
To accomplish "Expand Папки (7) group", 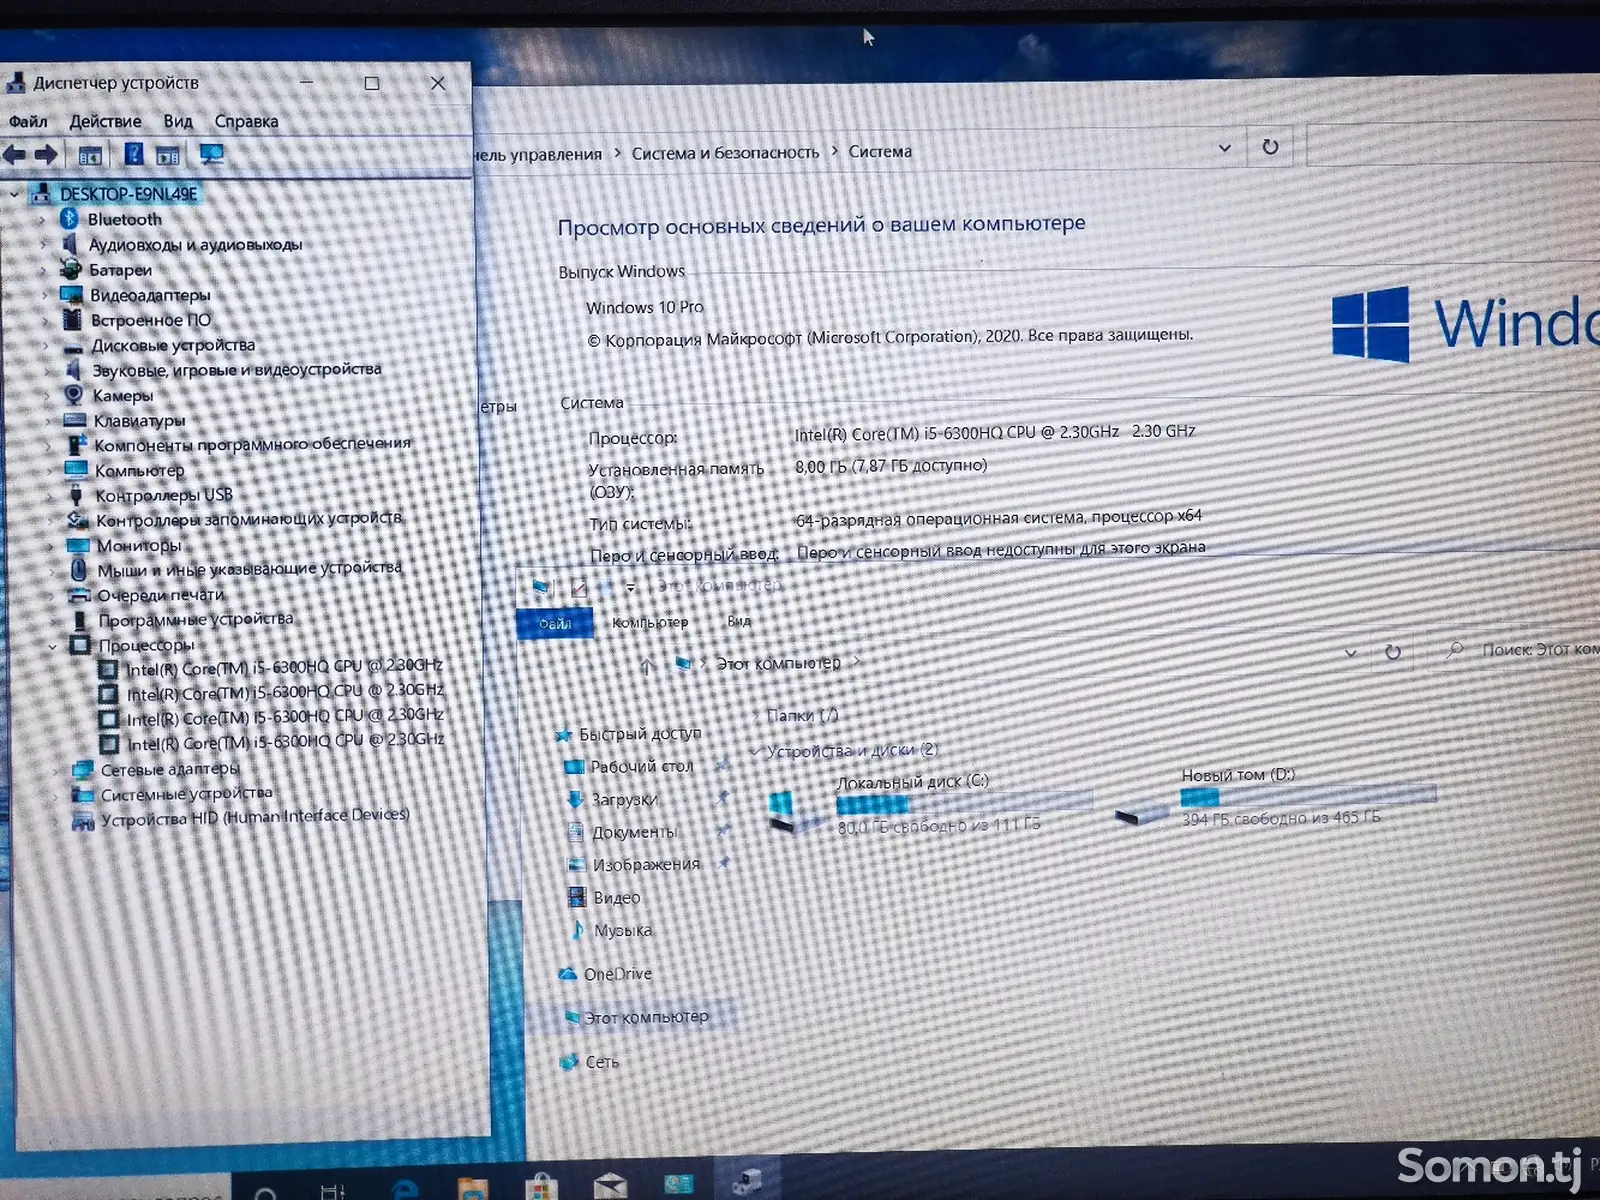I will tap(755, 716).
